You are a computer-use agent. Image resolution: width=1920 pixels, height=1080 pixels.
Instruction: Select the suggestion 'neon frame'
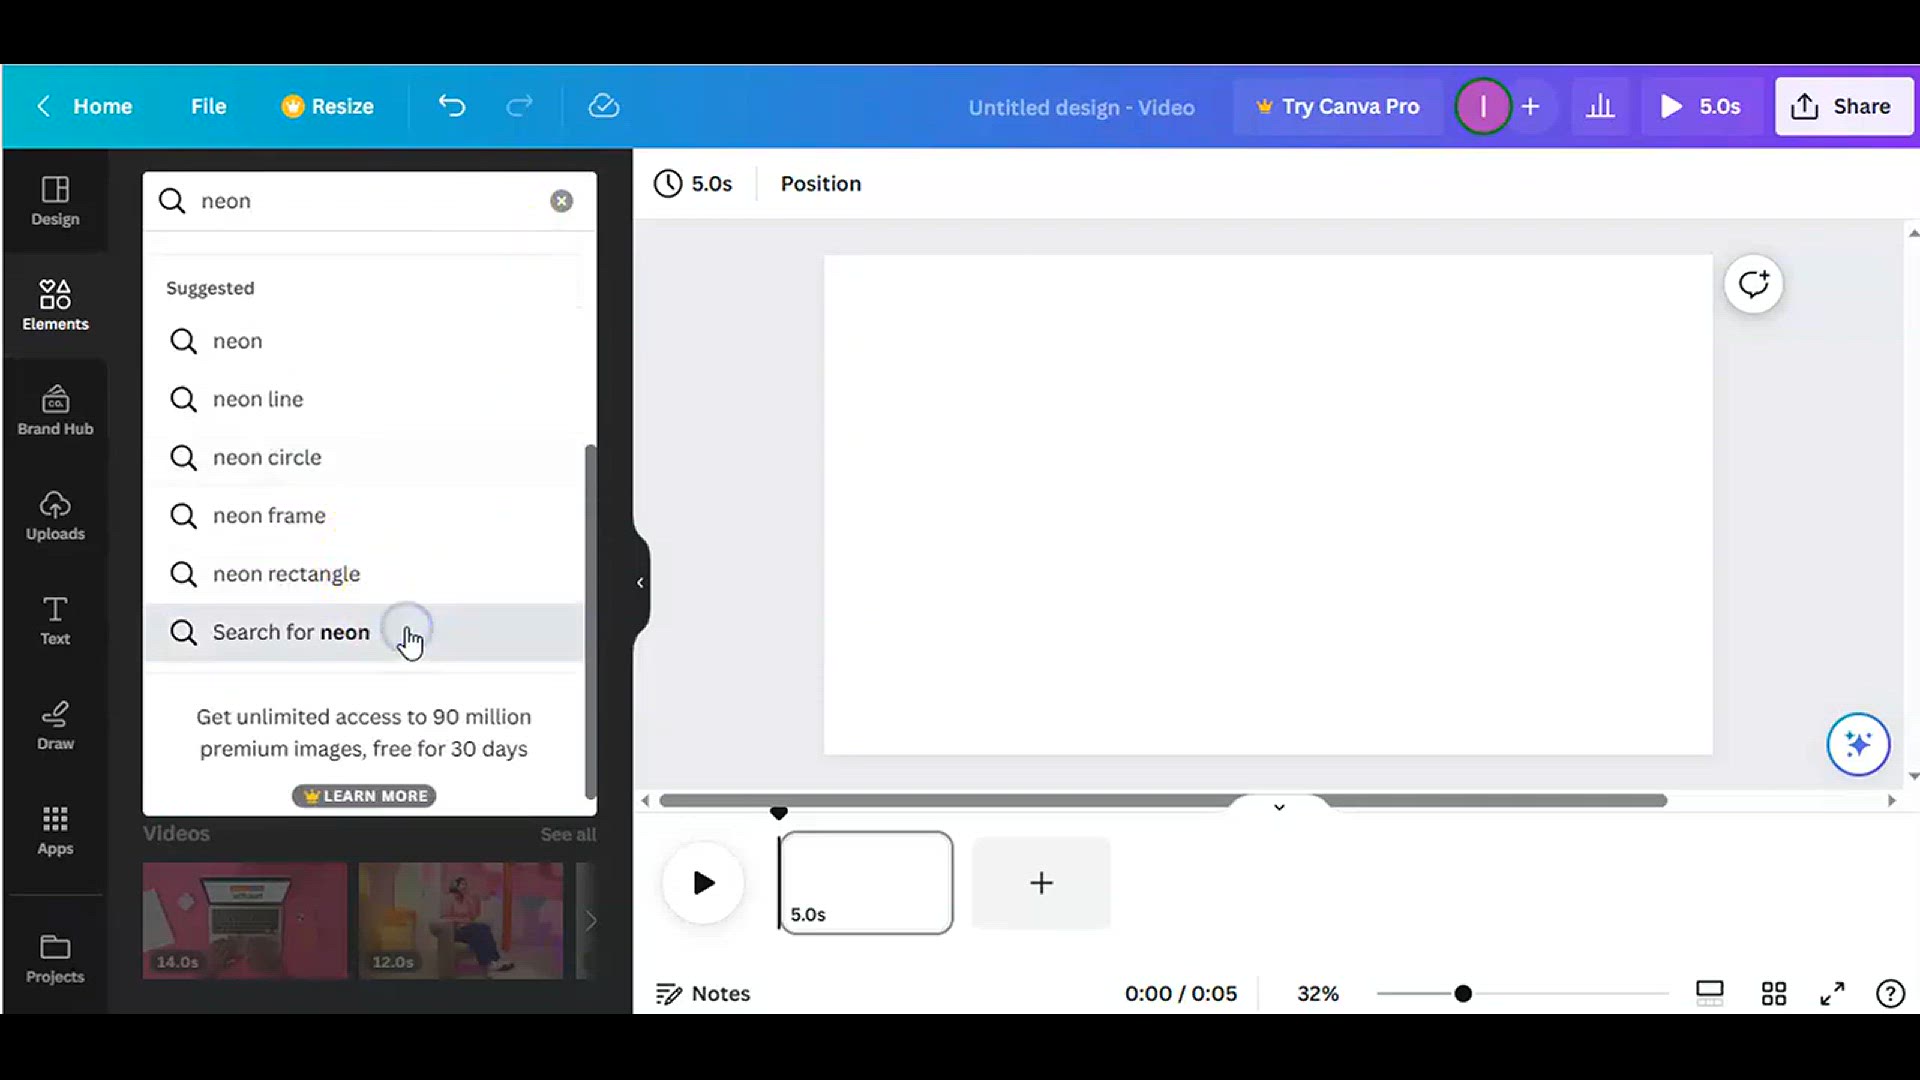pyautogui.click(x=364, y=516)
